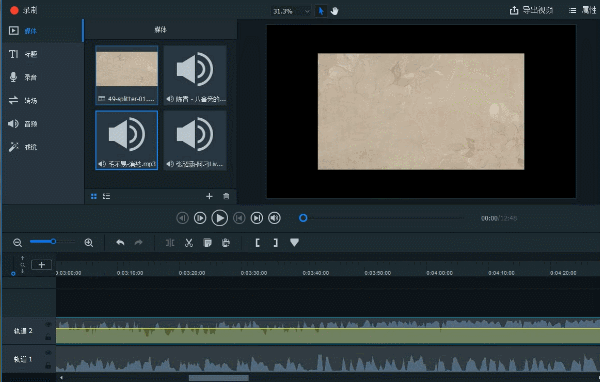Step back one frame
This screenshot has width=600, height=382.
click(x=183, y=218)
